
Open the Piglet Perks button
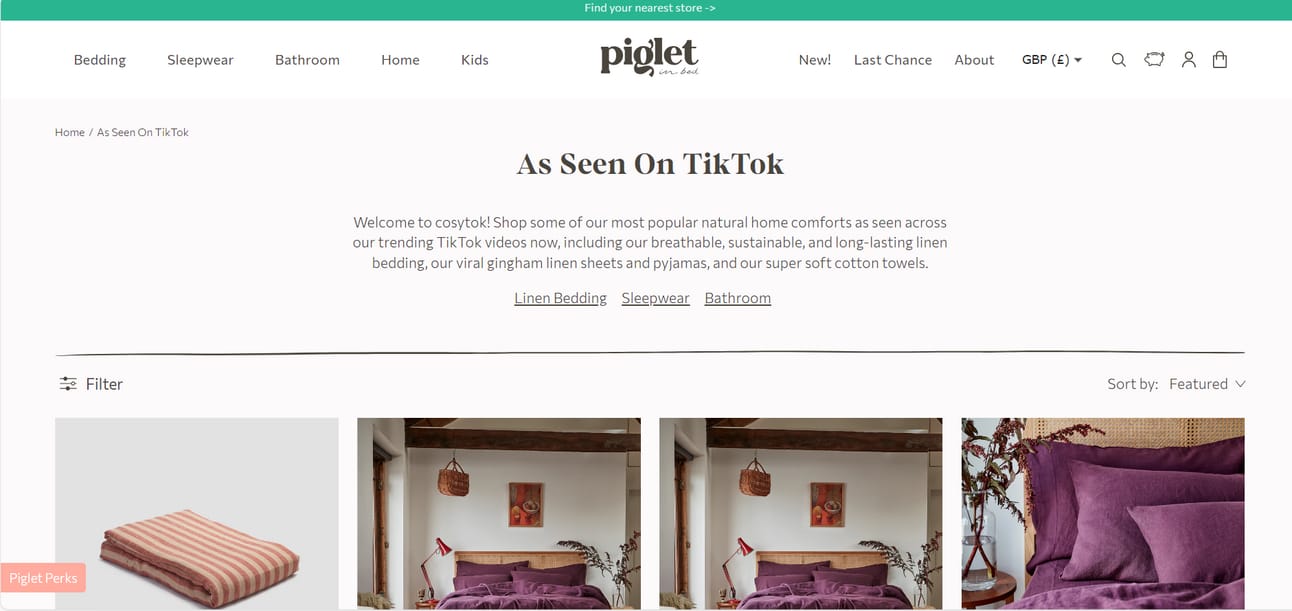click(43, 578)
